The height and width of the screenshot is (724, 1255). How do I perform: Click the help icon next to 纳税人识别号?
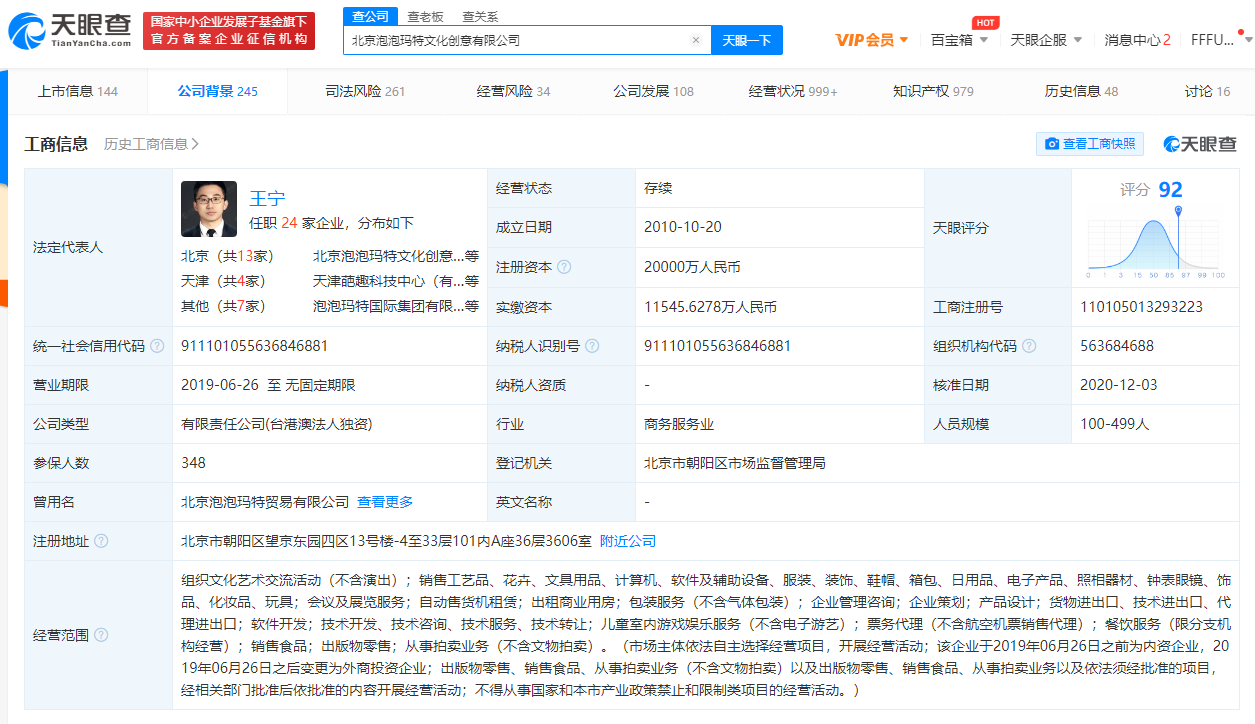(x=592, y=346)
